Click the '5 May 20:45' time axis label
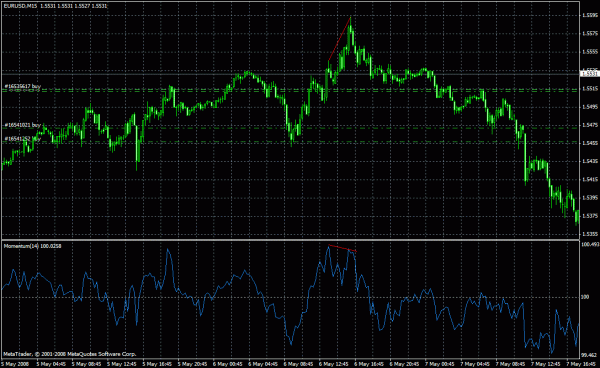Screen dimensions: 600x368 pos(193,364)
